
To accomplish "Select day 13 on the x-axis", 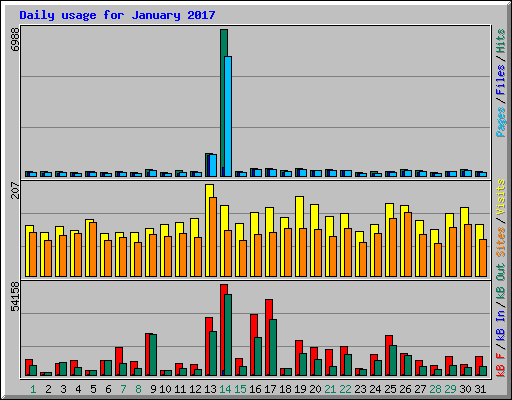I will click(x=210, y=389).
